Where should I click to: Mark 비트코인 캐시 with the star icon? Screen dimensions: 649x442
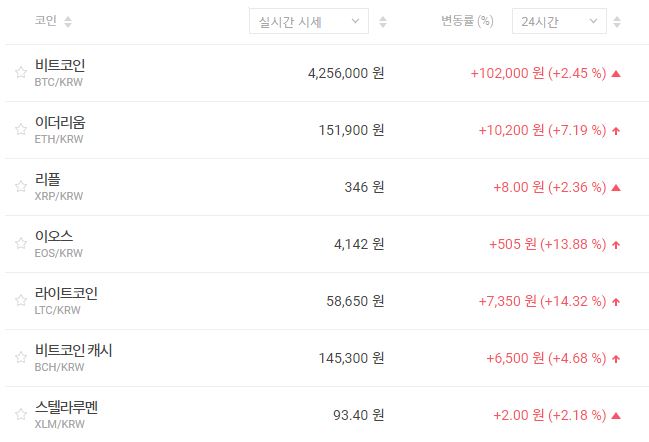click(x=20, y=357)
